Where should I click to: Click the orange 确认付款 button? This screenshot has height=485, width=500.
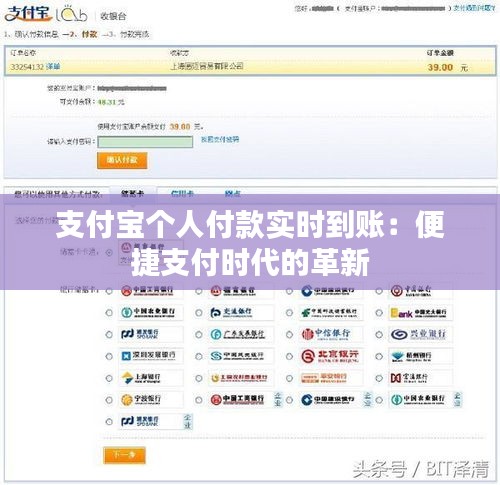pos(122,160)
